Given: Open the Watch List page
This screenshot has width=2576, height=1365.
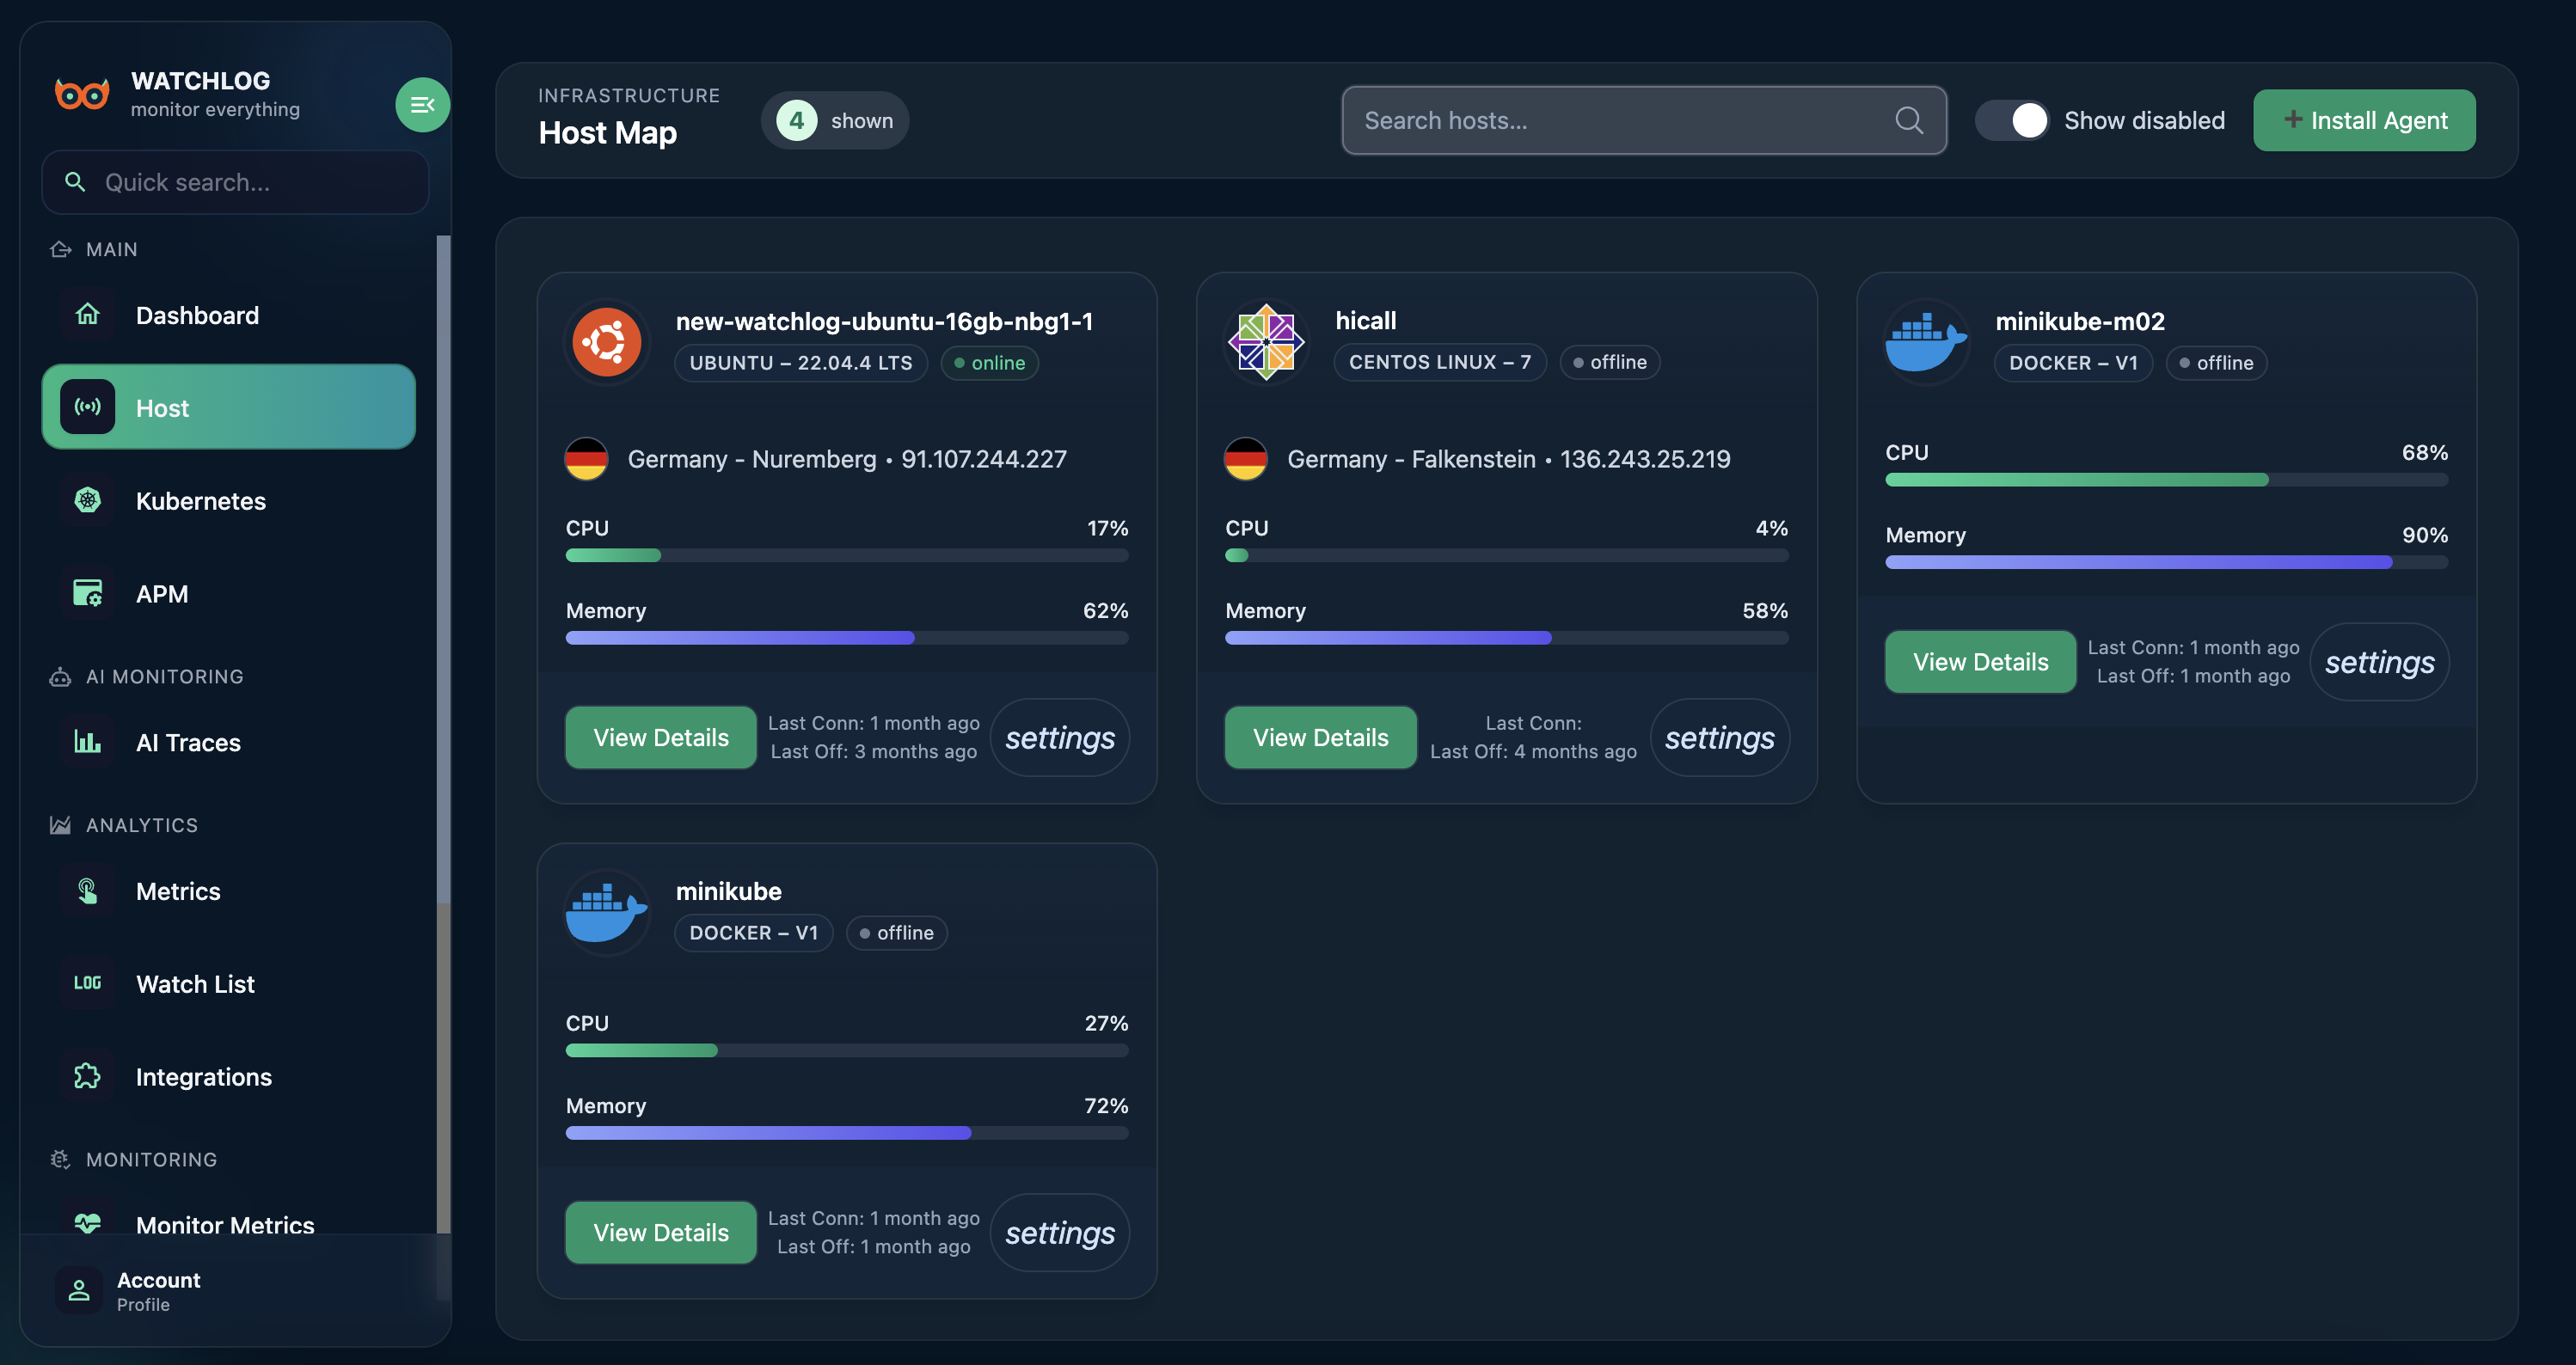Looking at the screenshot, I should (x=228, y=983).
